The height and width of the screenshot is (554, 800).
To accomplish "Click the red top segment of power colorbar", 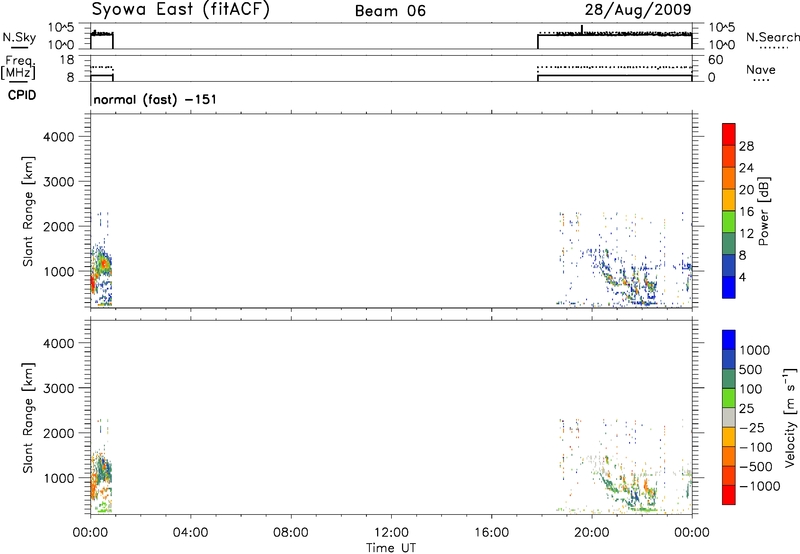I will pos(729,134).
